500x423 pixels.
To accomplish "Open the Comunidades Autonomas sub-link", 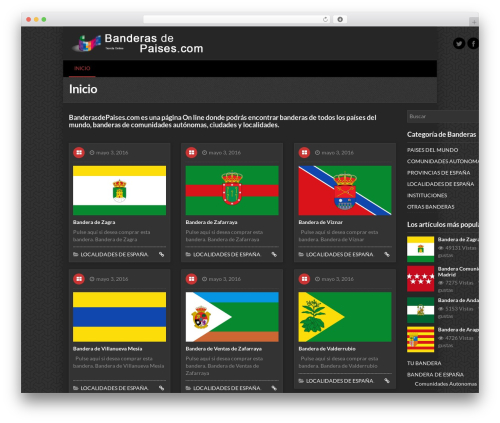I will point(446,384).
